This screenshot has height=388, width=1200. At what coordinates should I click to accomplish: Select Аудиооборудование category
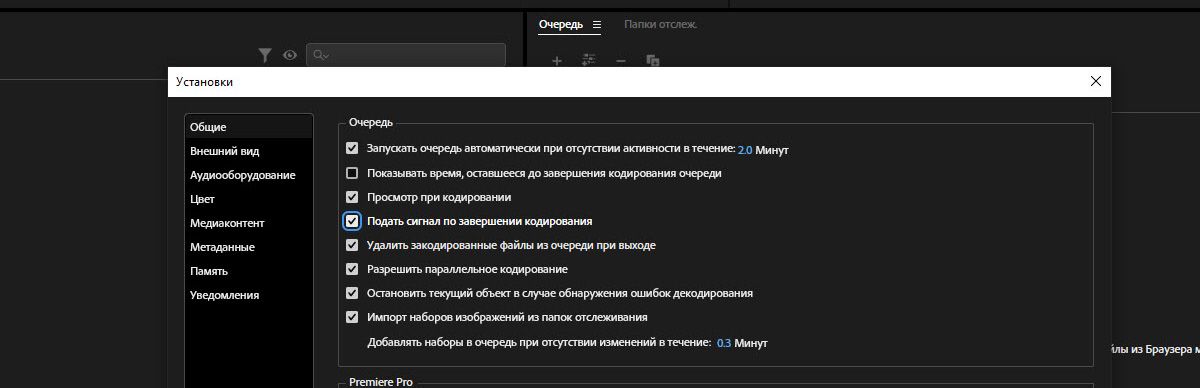tap(249, 175)
